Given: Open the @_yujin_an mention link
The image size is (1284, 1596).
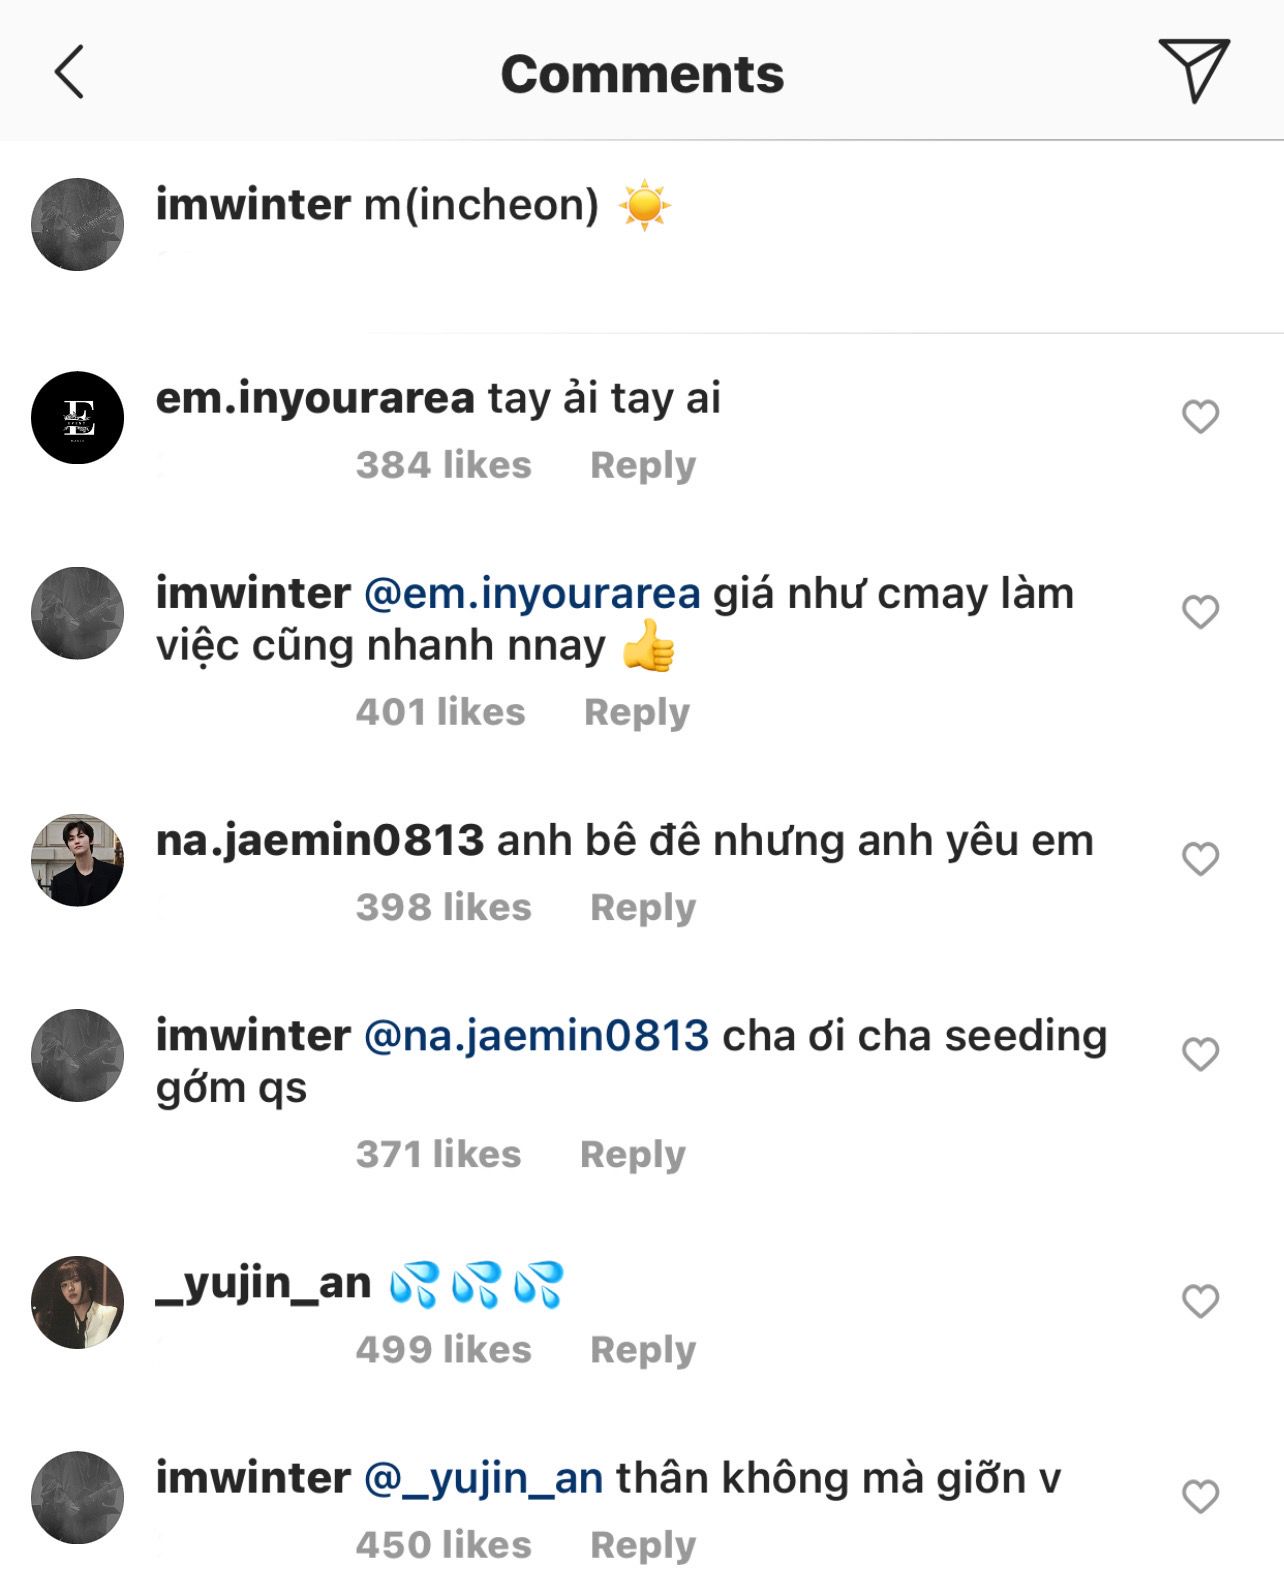Looking at the screenshot, I should (483, 1478).
